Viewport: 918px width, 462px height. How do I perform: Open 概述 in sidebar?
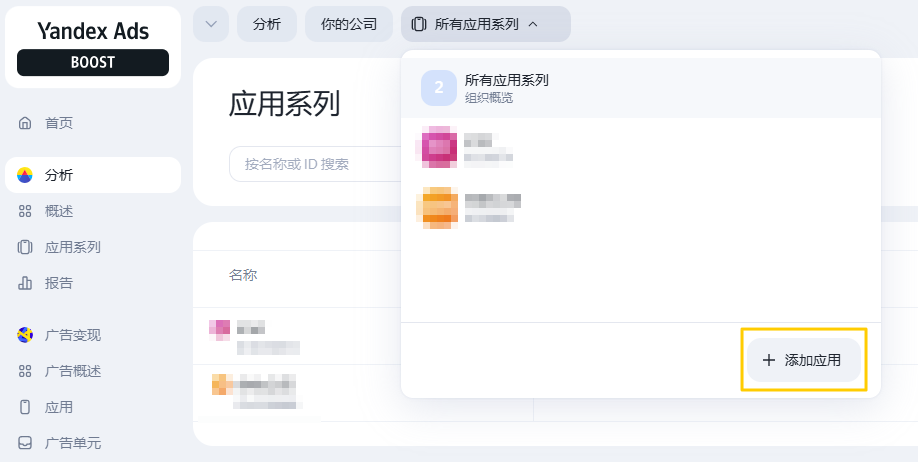click(93, 211)
